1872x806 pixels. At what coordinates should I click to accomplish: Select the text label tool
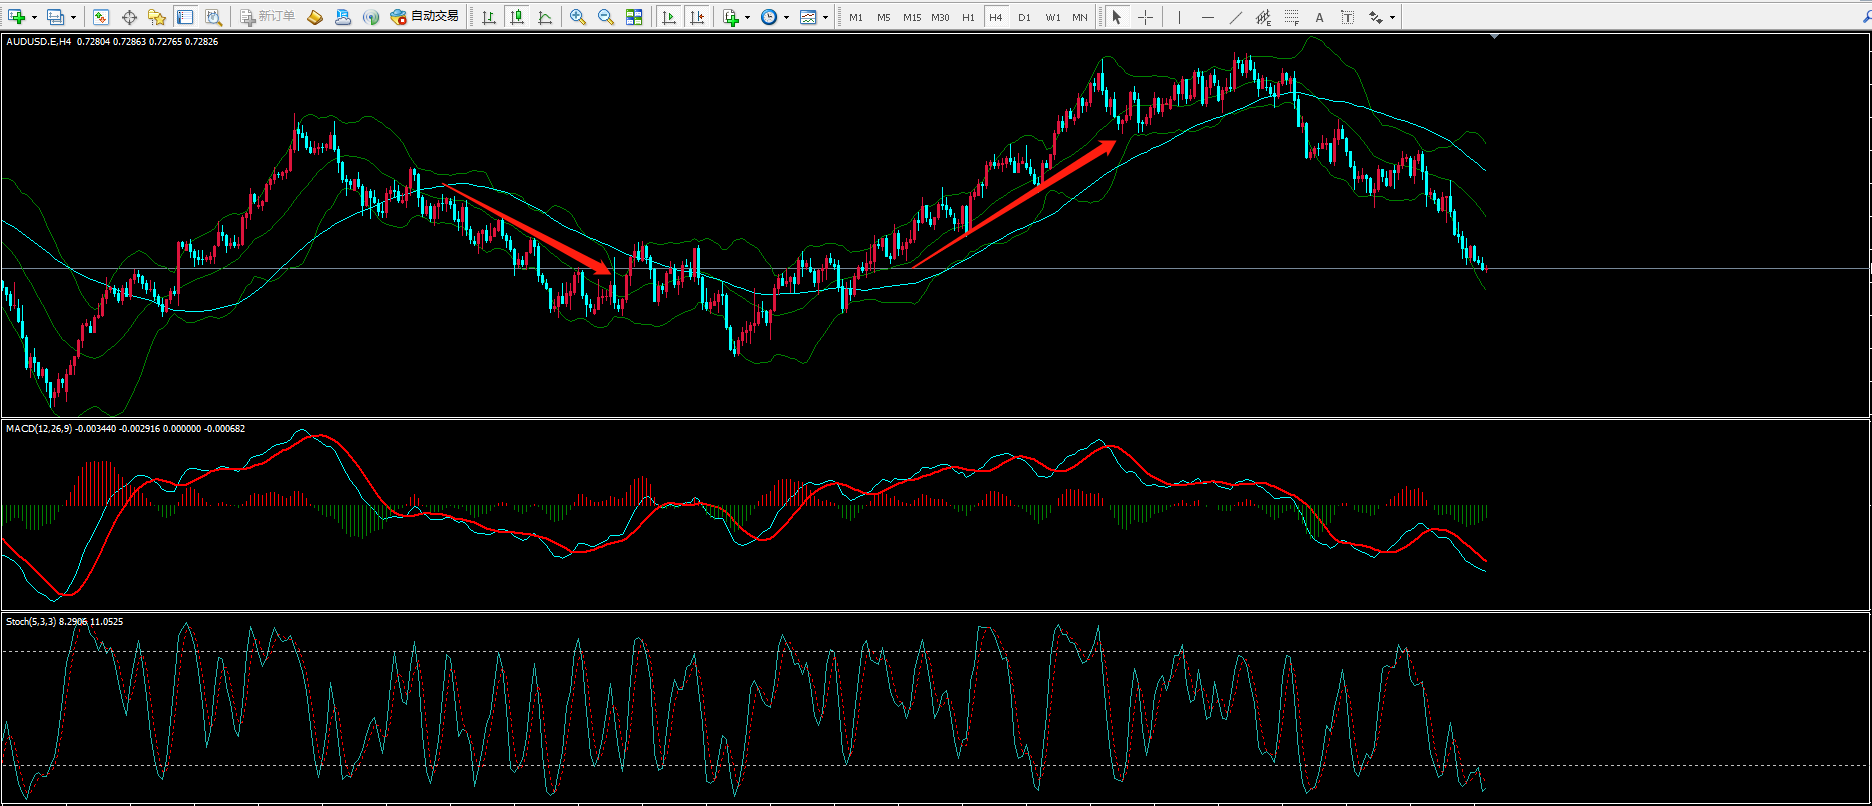click(1348, 17)
